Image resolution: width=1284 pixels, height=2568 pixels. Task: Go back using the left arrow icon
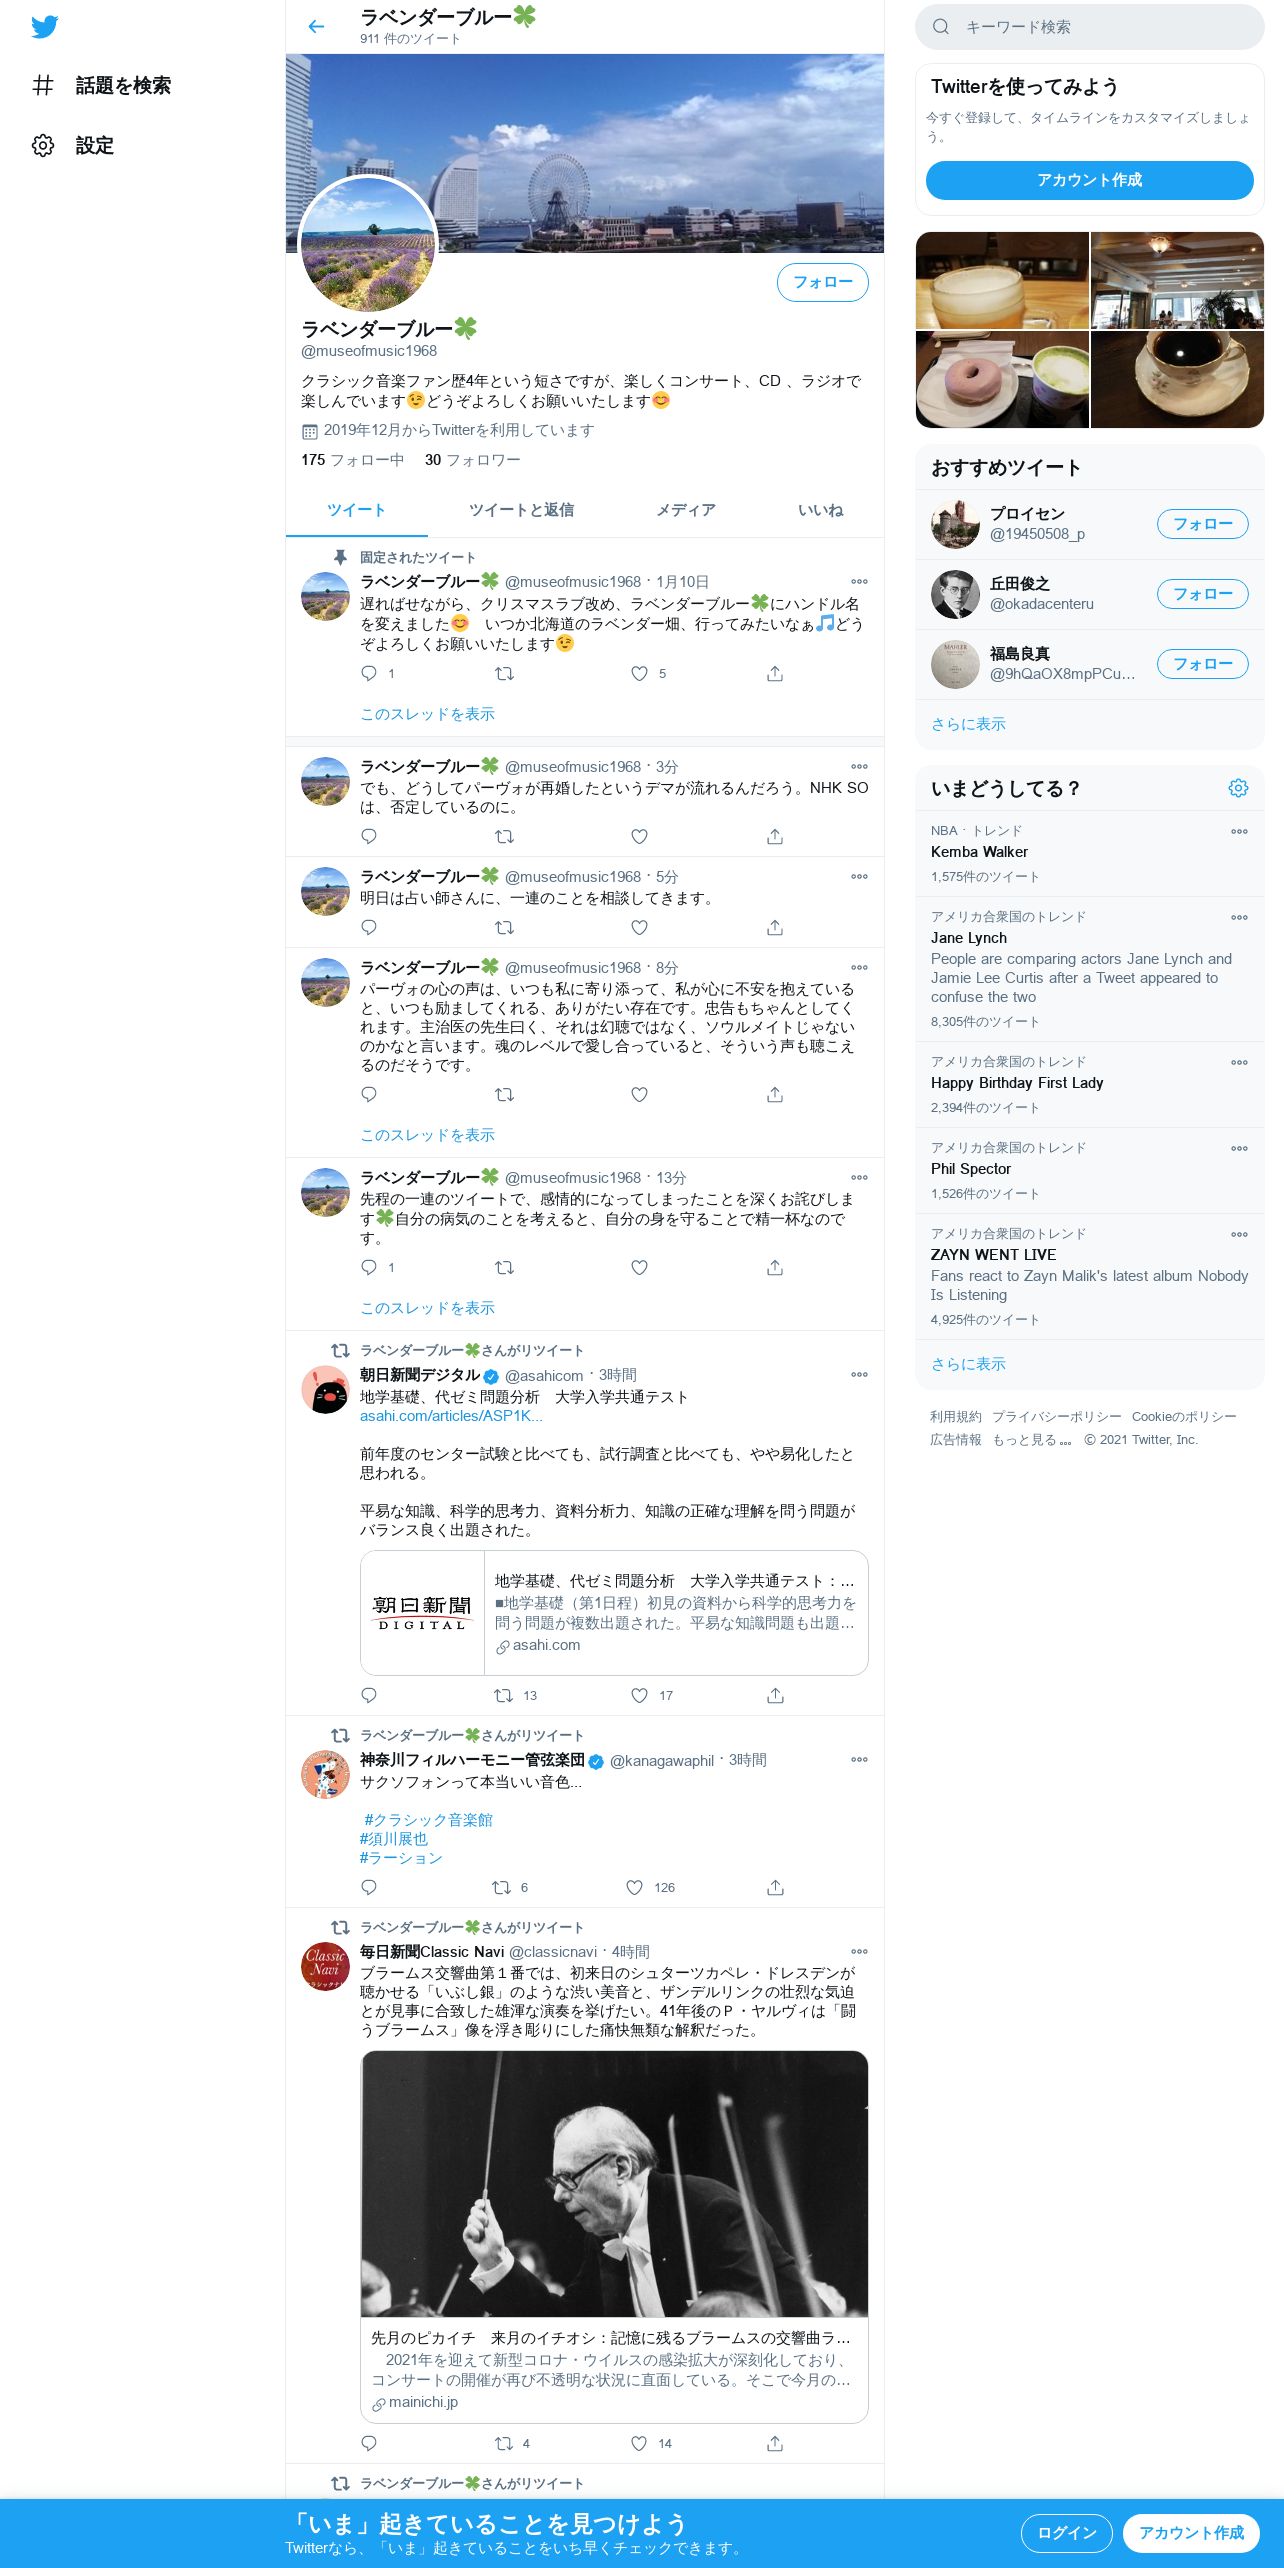[x=316, y=27]
